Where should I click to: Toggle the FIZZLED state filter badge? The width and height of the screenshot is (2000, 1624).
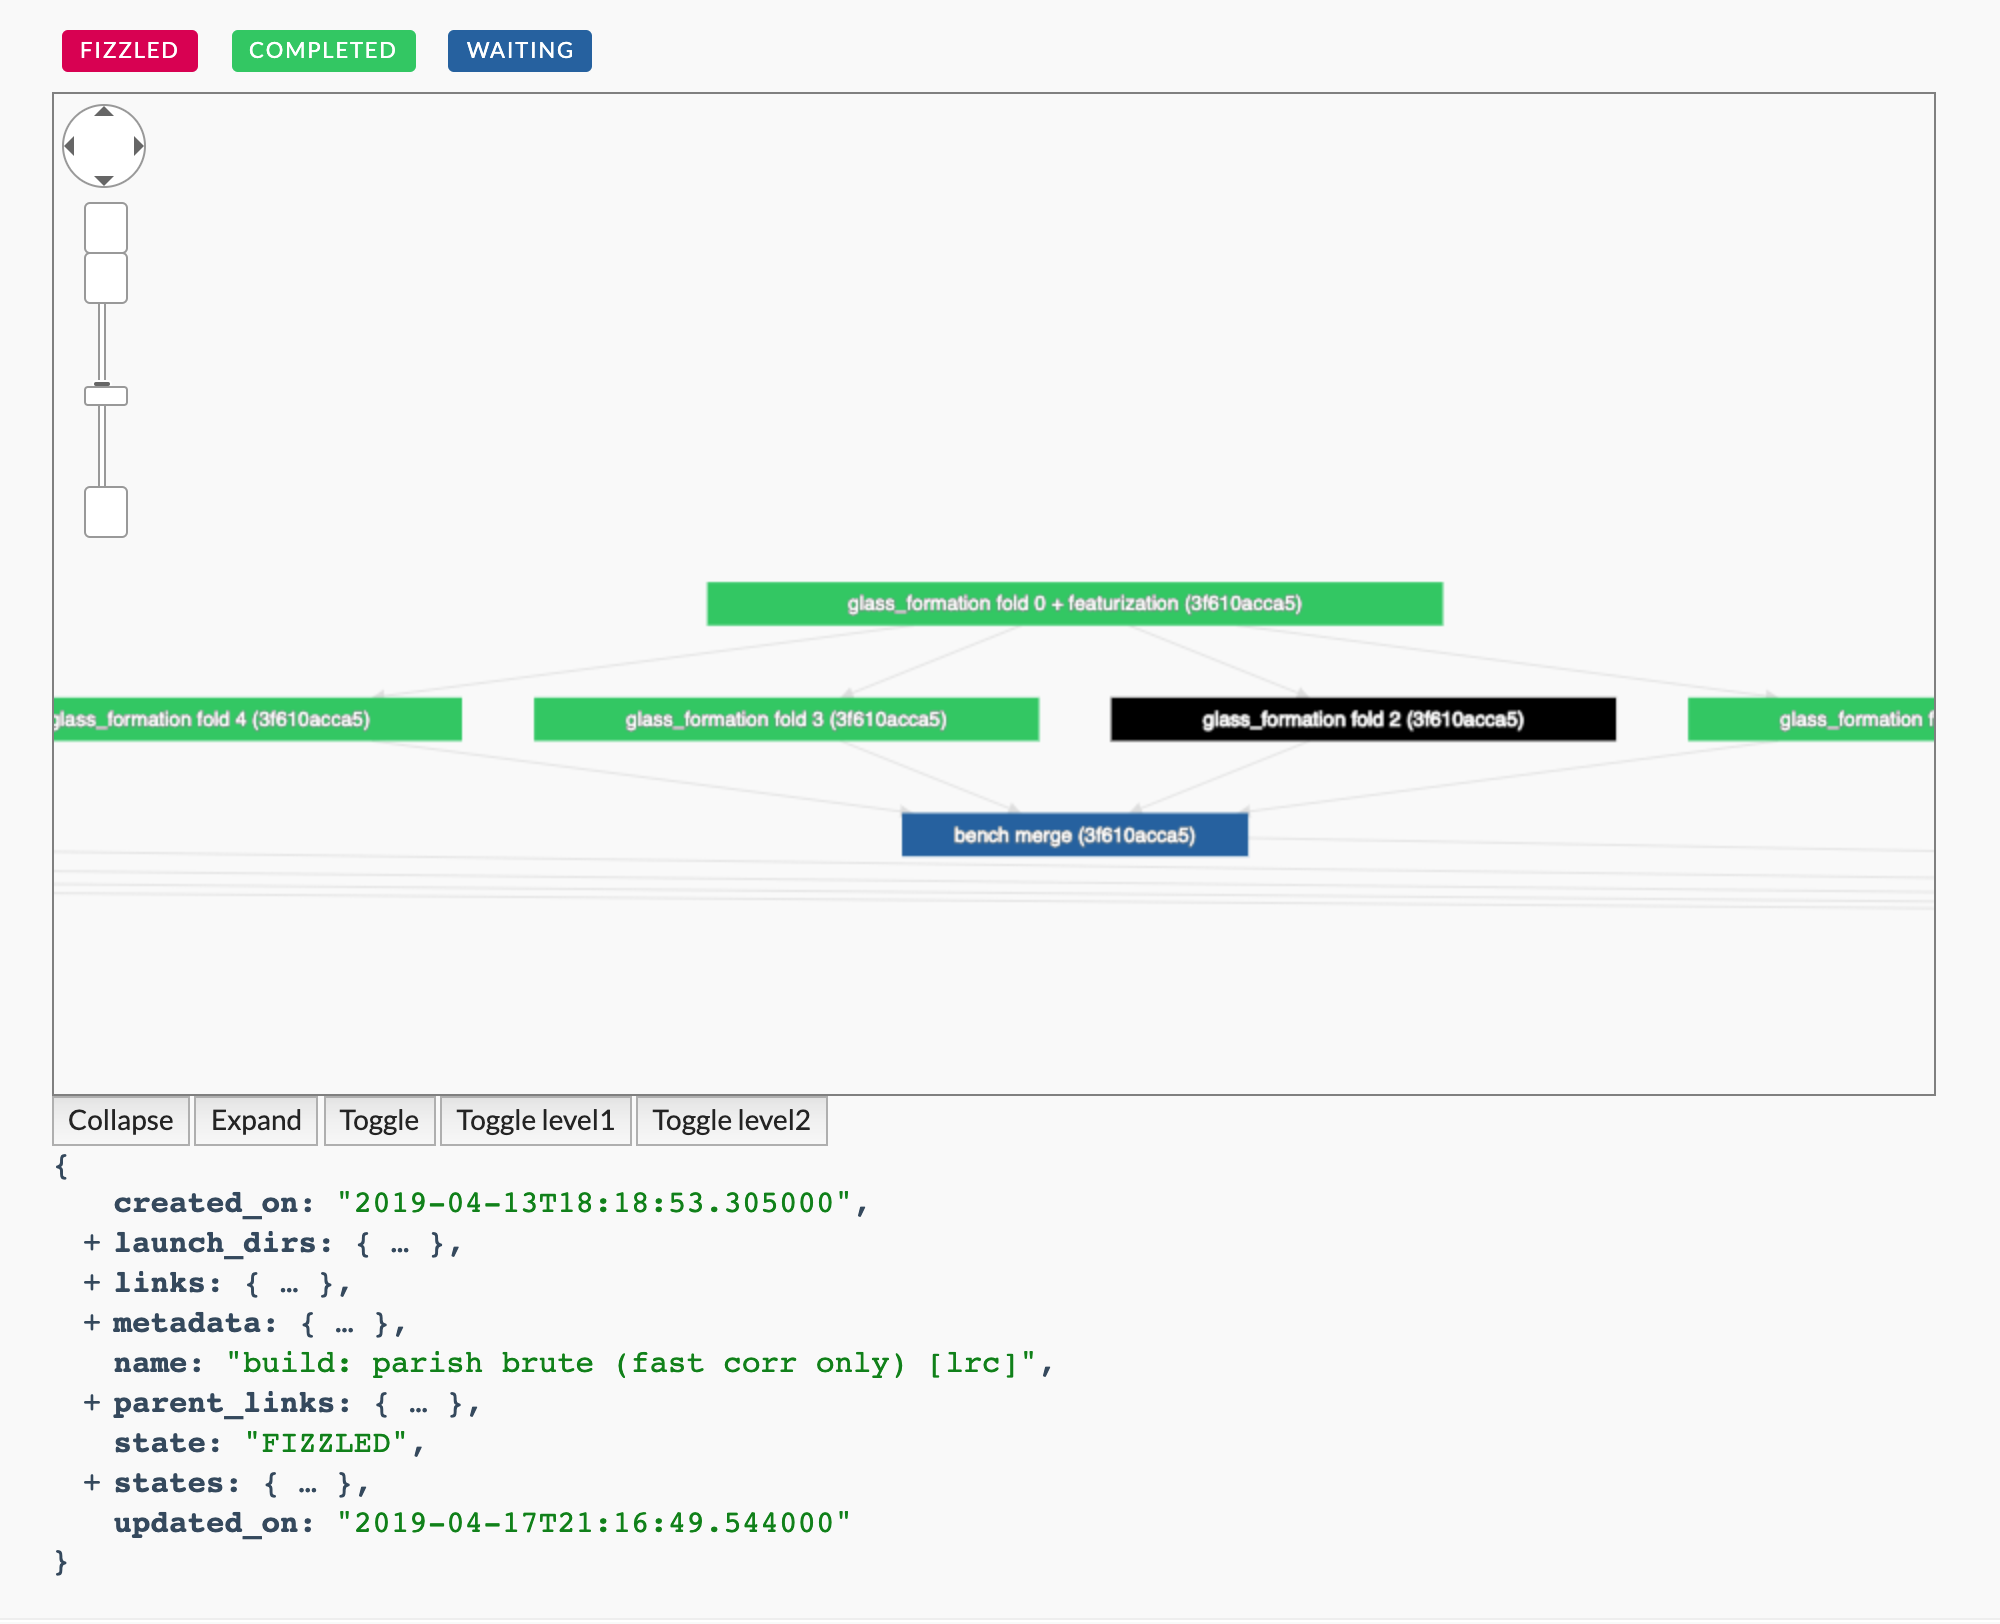[130, 50]
